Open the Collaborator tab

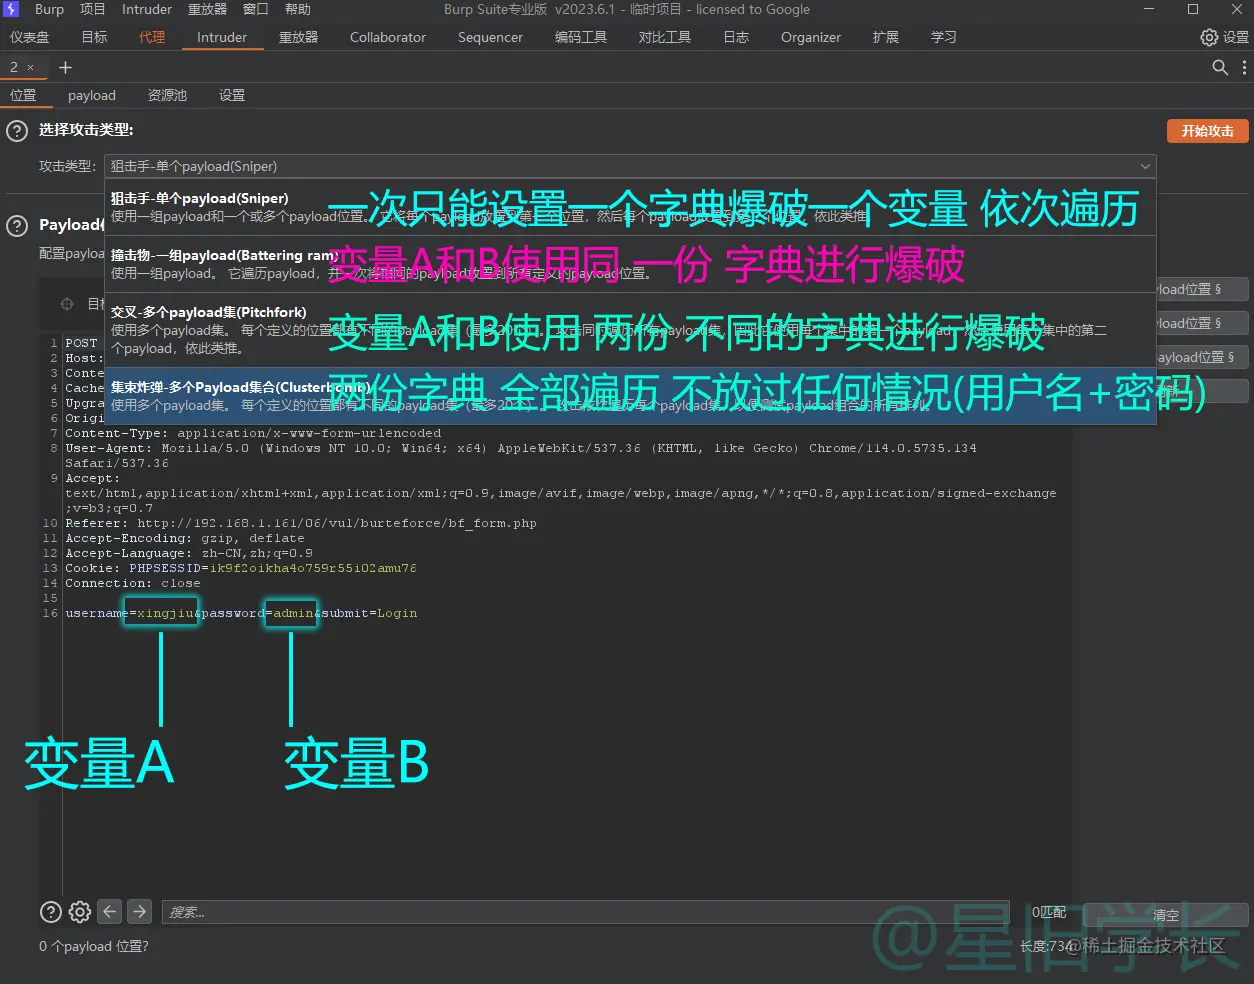click(x=388, y=37)
